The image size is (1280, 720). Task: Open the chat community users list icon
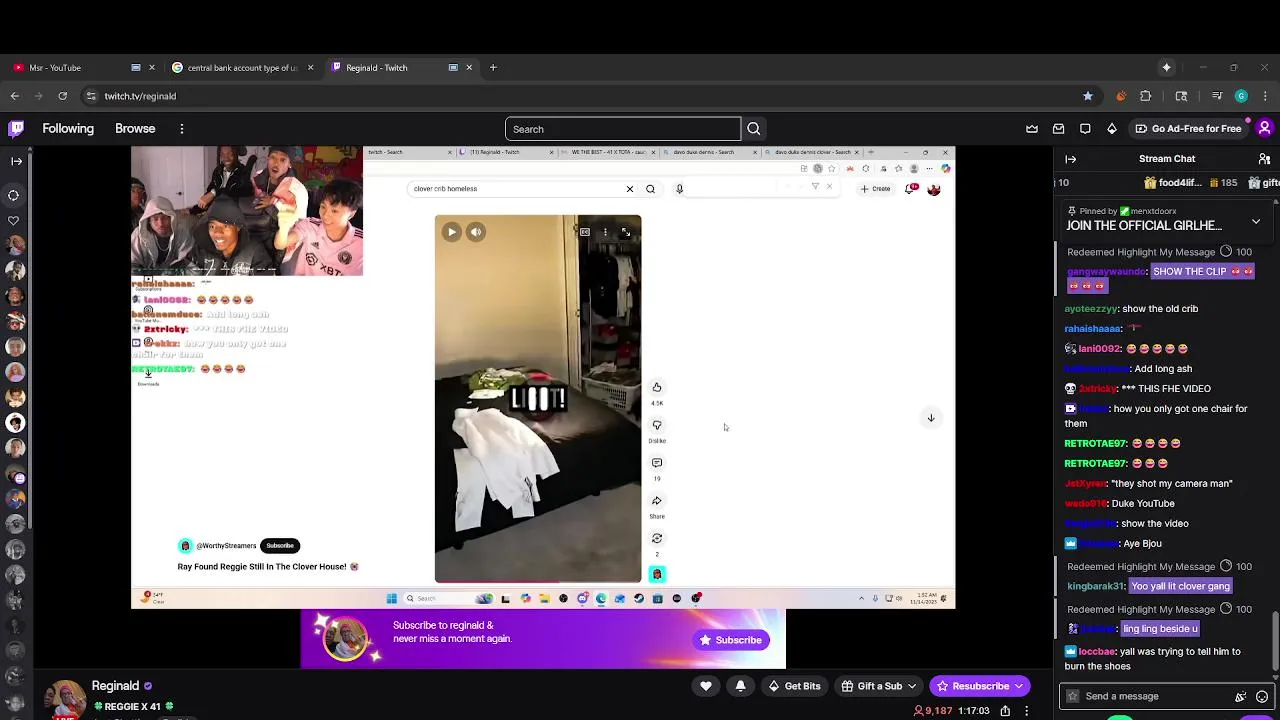(1264, 159)
